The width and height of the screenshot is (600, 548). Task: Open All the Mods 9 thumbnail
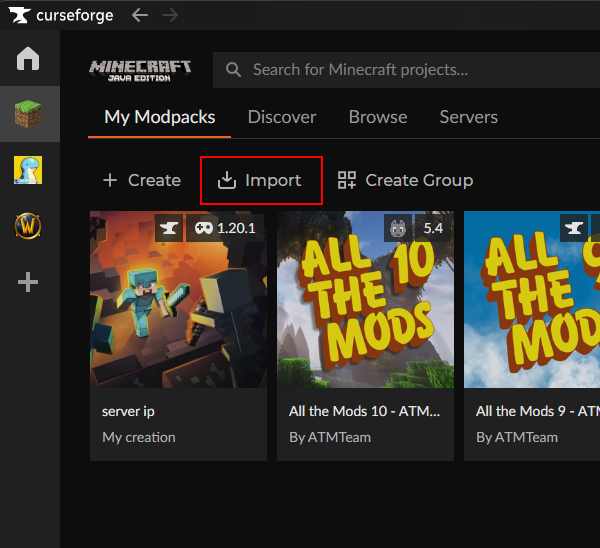tap(532, 300)
